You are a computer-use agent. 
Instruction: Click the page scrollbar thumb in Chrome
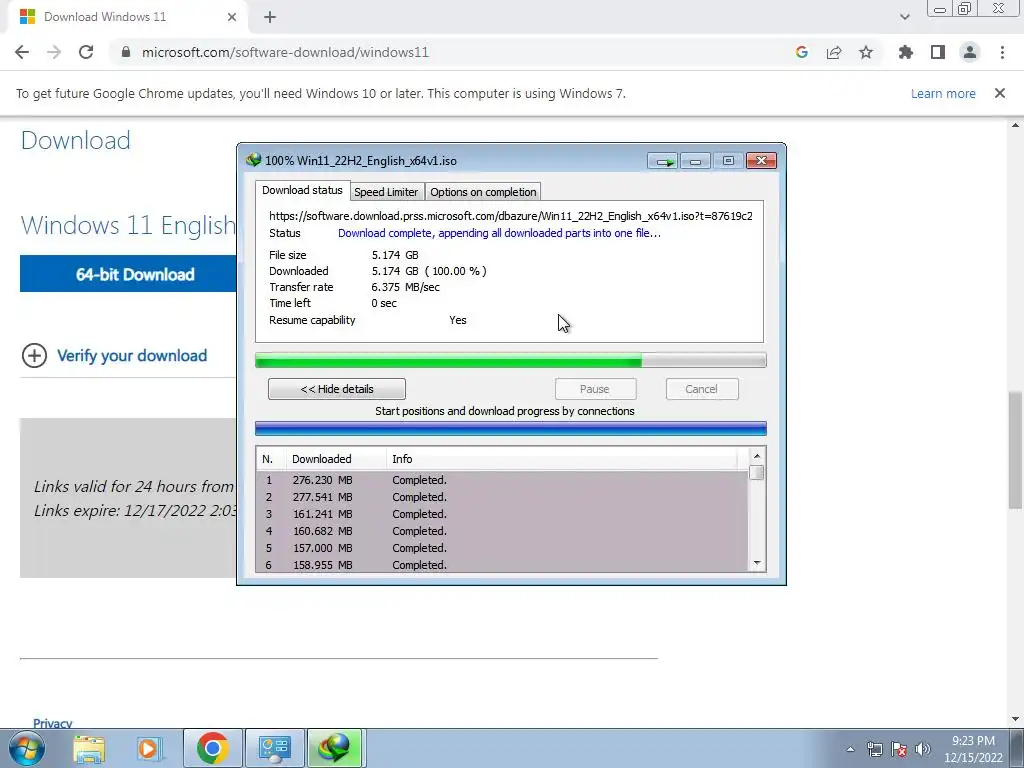[1015, 449]
